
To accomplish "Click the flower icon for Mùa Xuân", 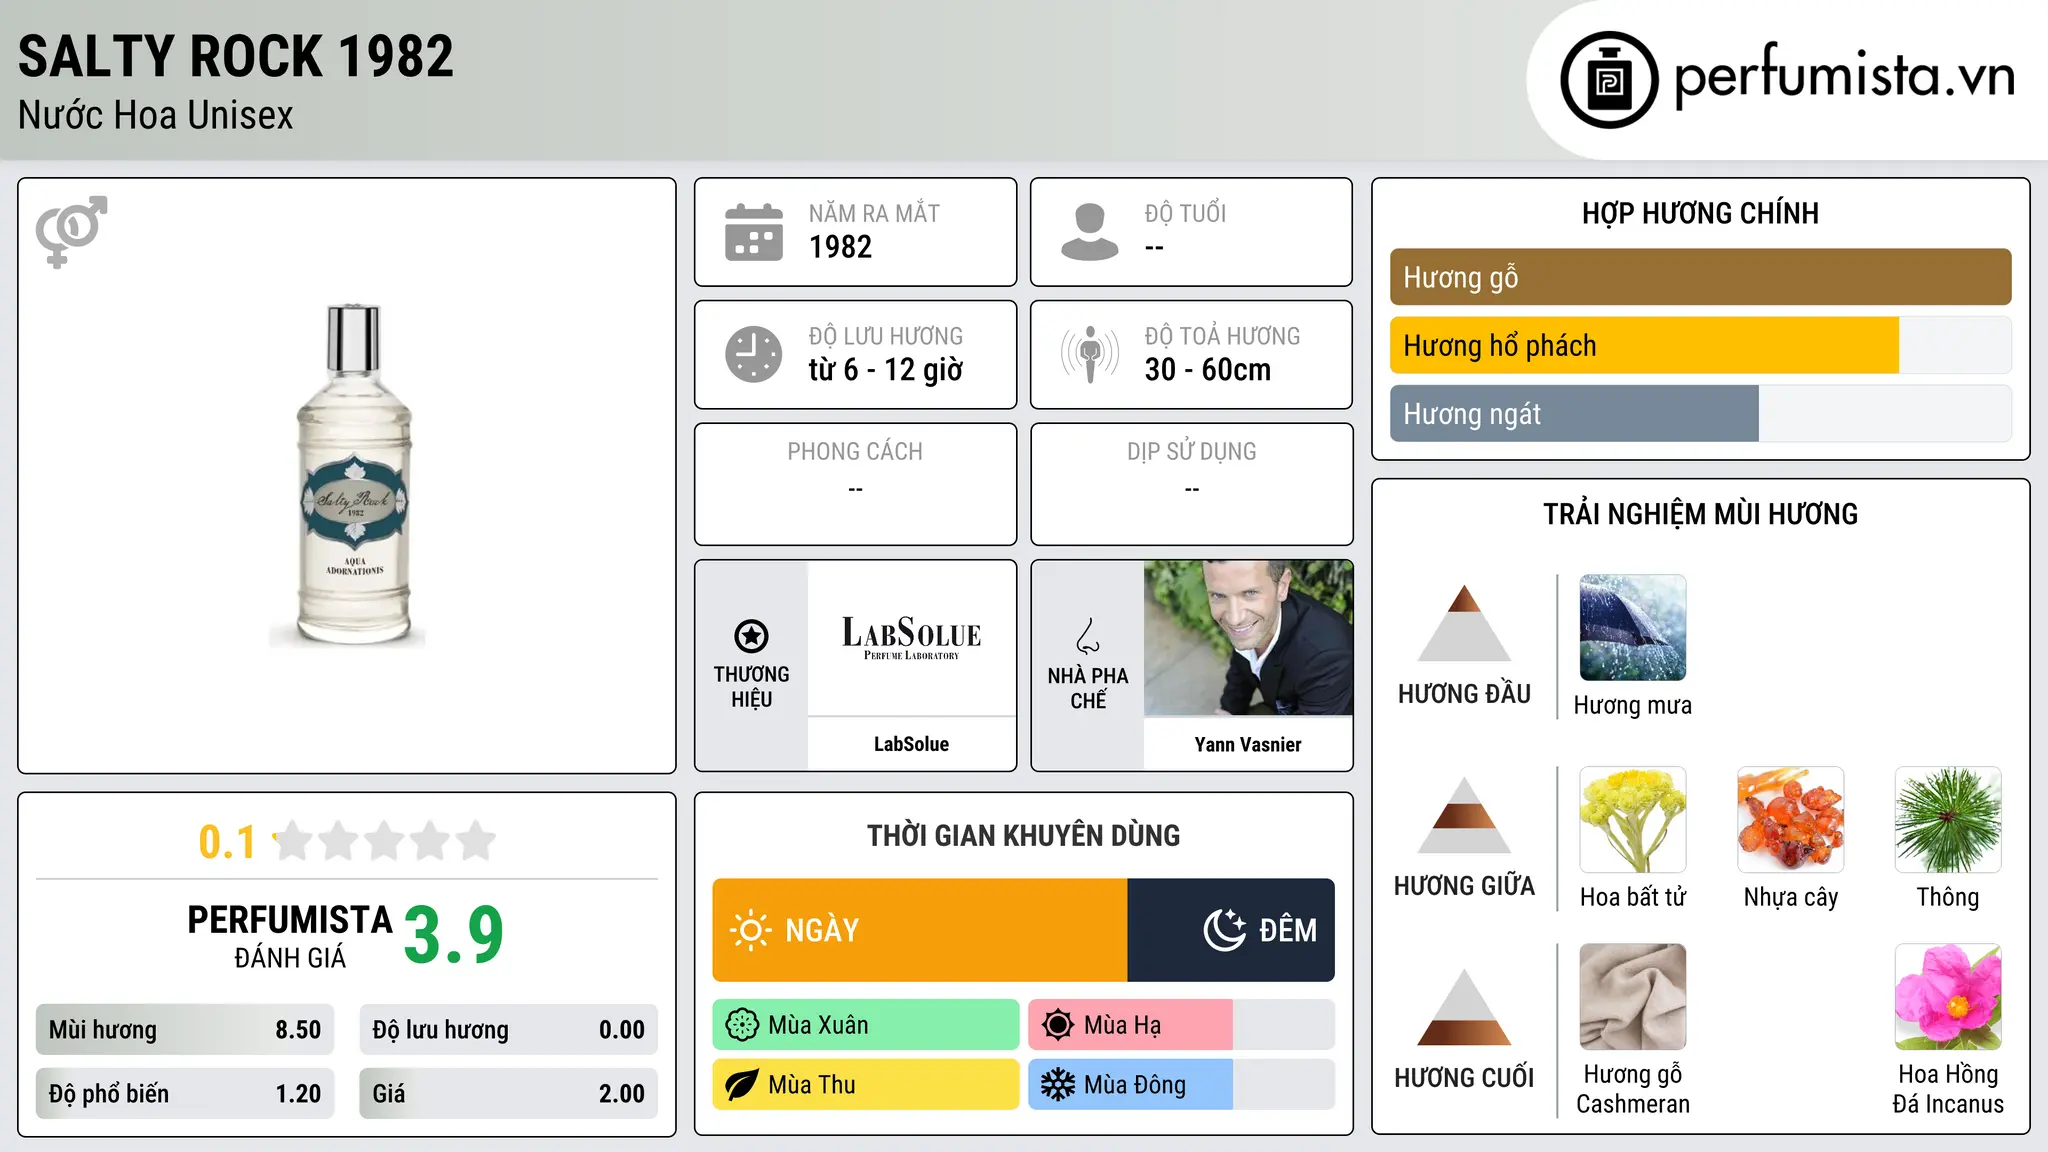I will [x=742, y=1025].
